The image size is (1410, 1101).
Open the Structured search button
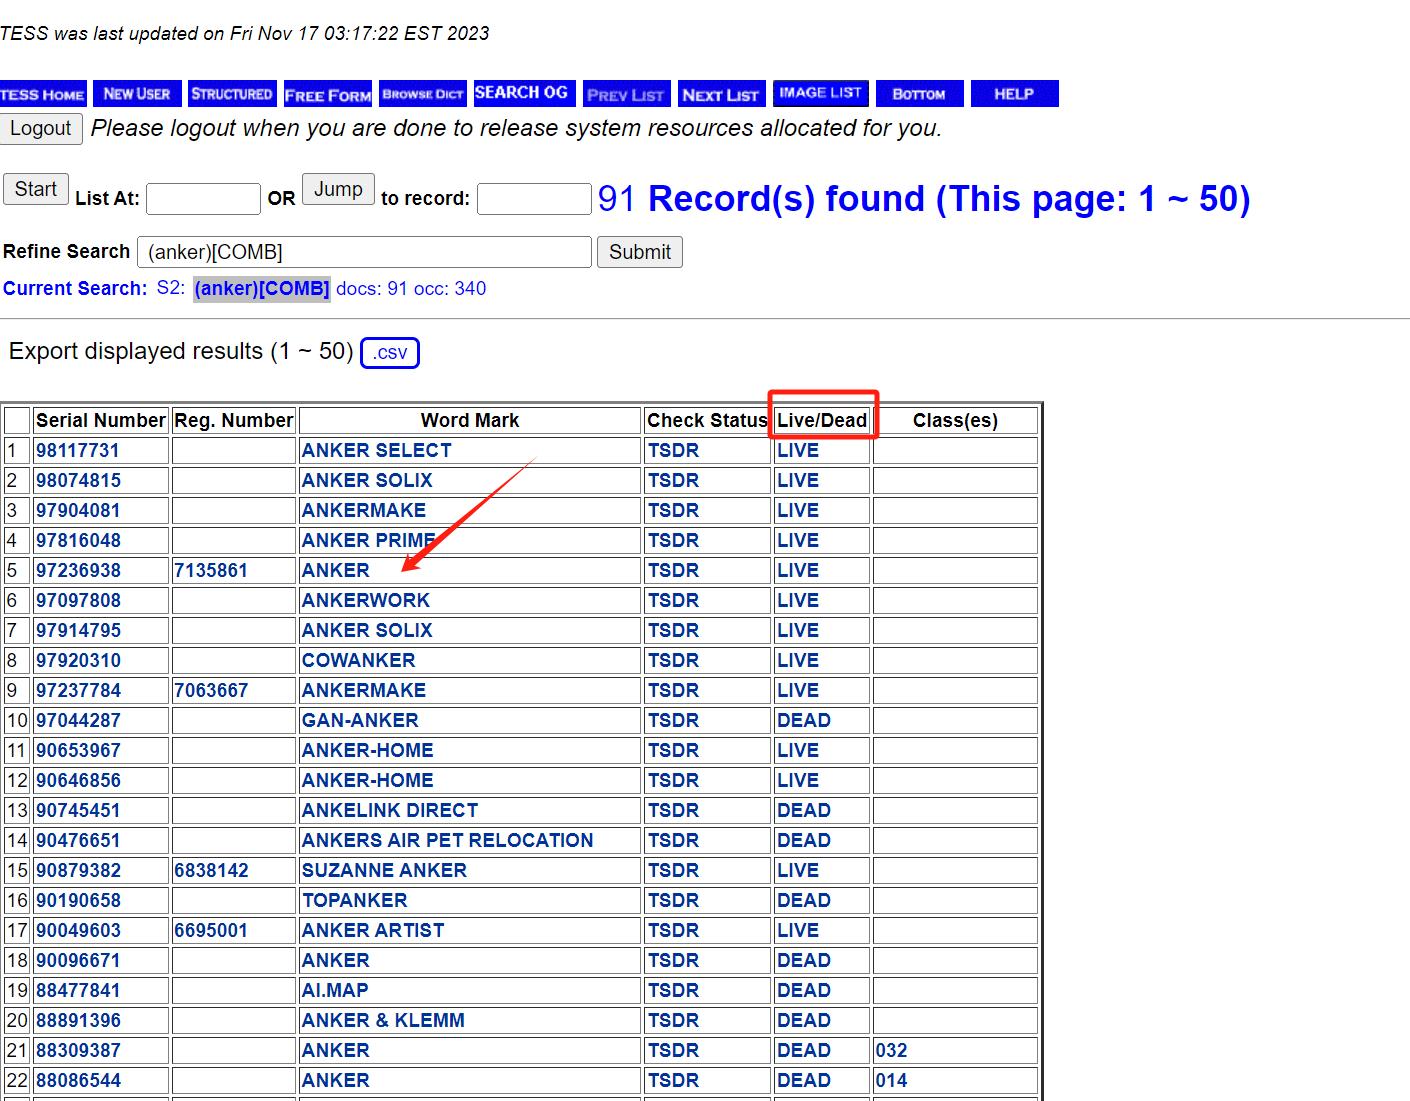coord(231,94)
